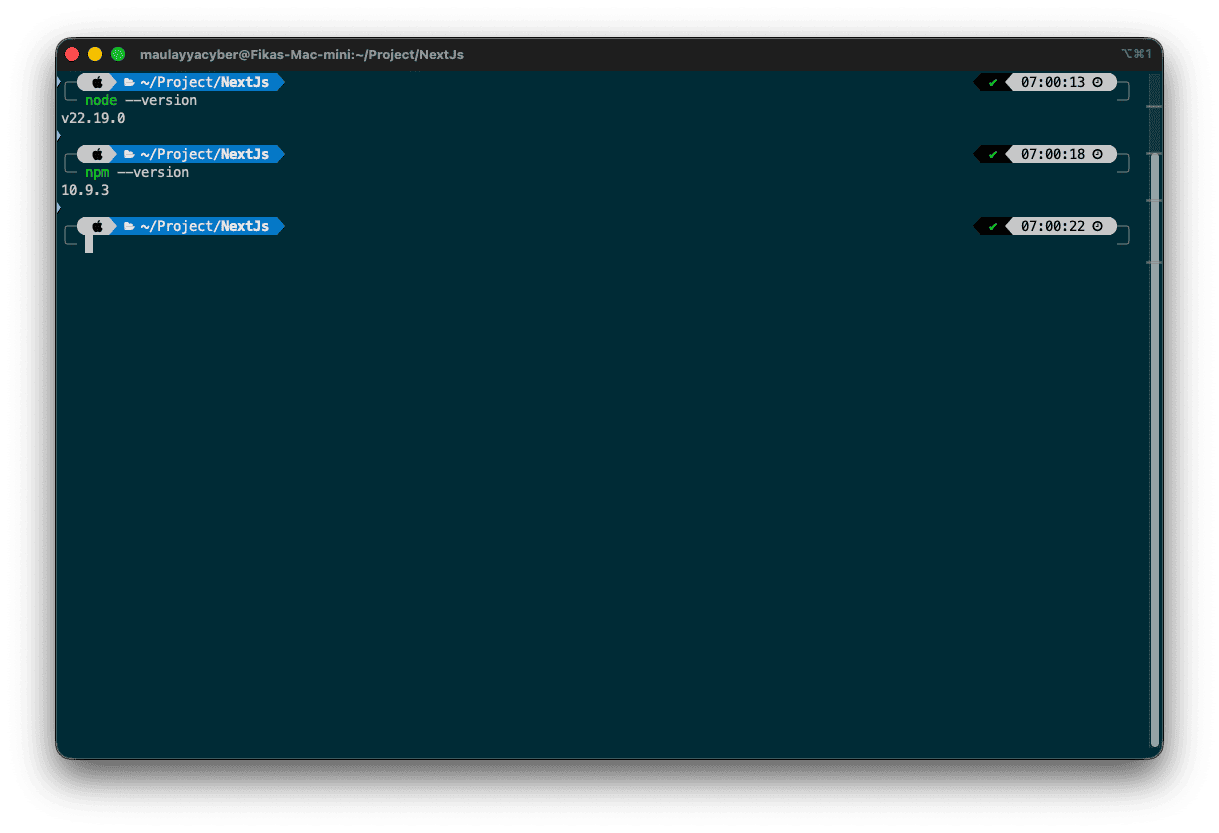Click the ~/Project path text in second prompt
Viewport: 1219px width, 833px height.
183,154
